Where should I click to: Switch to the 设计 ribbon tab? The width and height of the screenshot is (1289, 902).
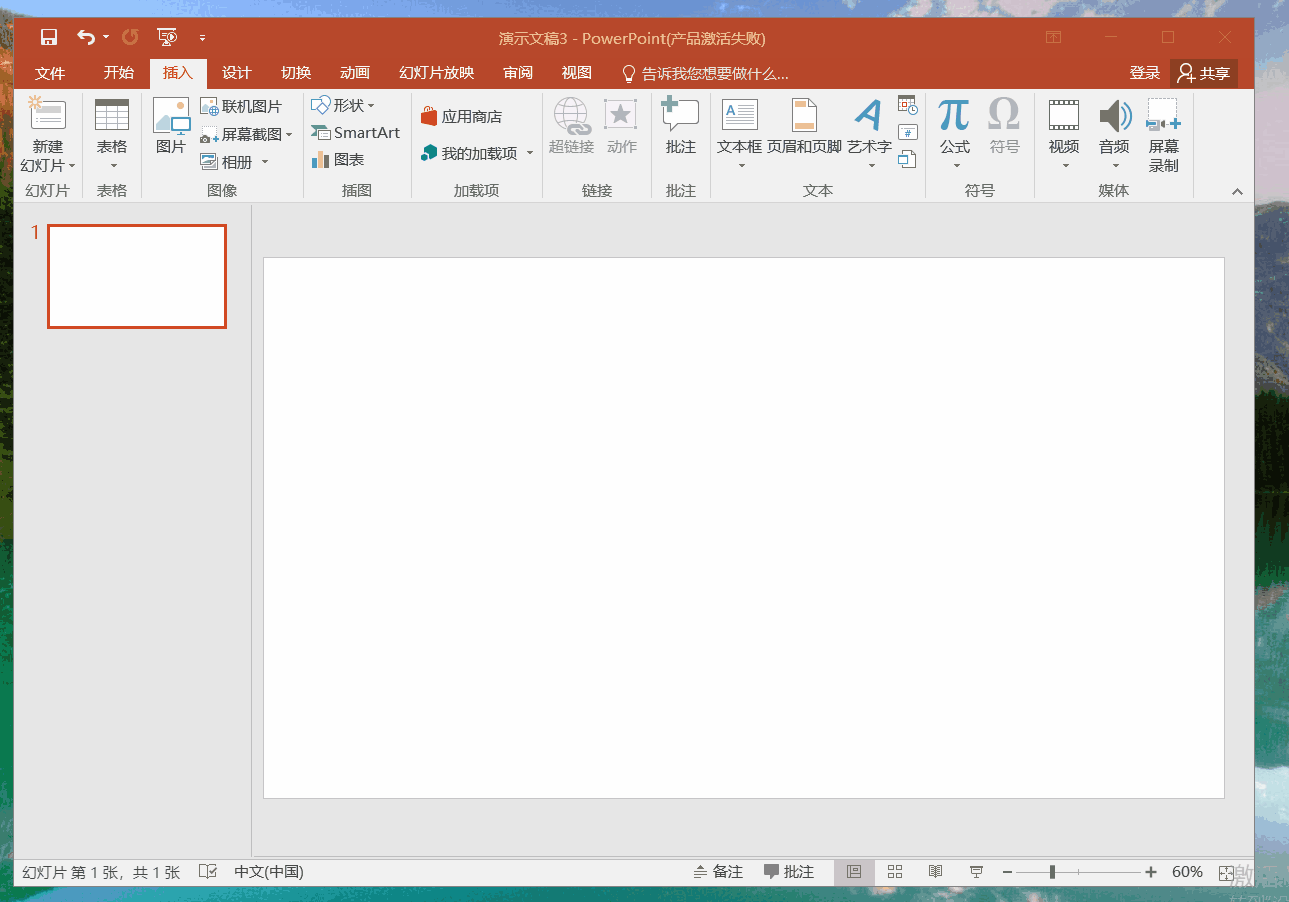pyautogui.click(x=236, y=72)
